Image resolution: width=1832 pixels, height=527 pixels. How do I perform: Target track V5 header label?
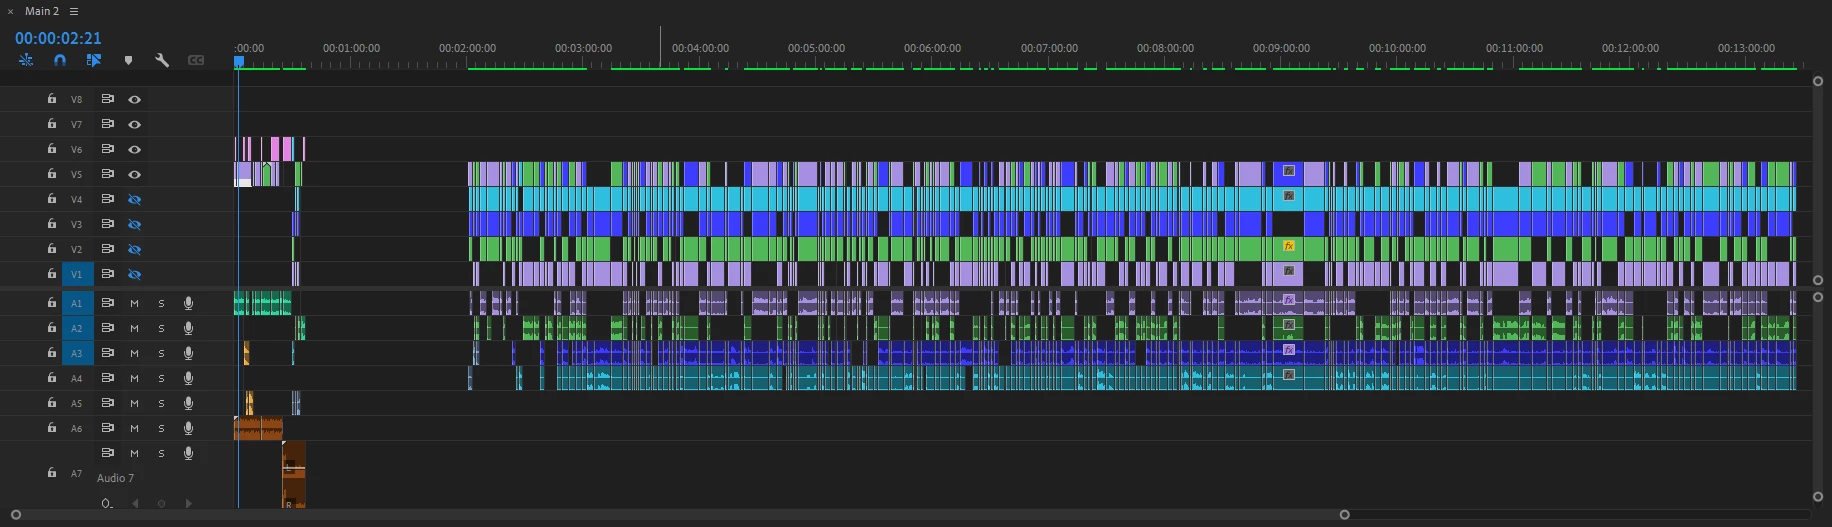tap(77, 174)
